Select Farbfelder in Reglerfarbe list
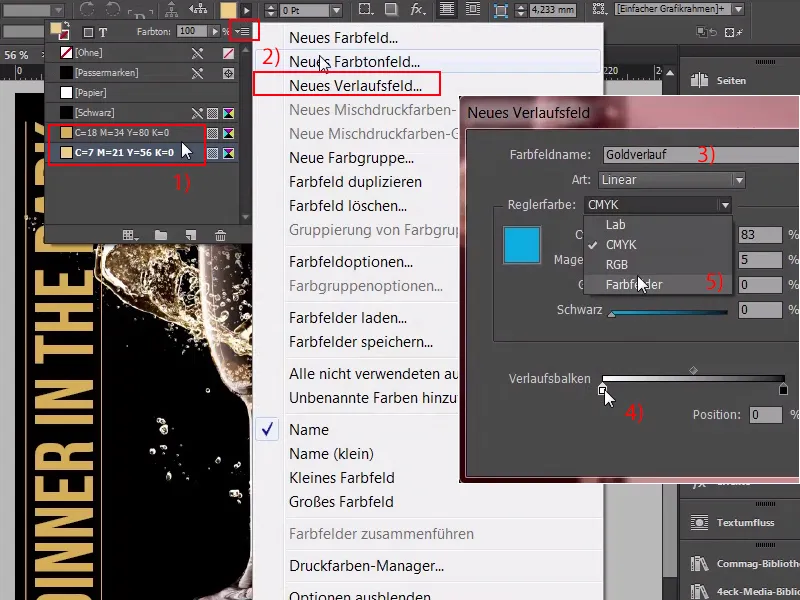 658,284
